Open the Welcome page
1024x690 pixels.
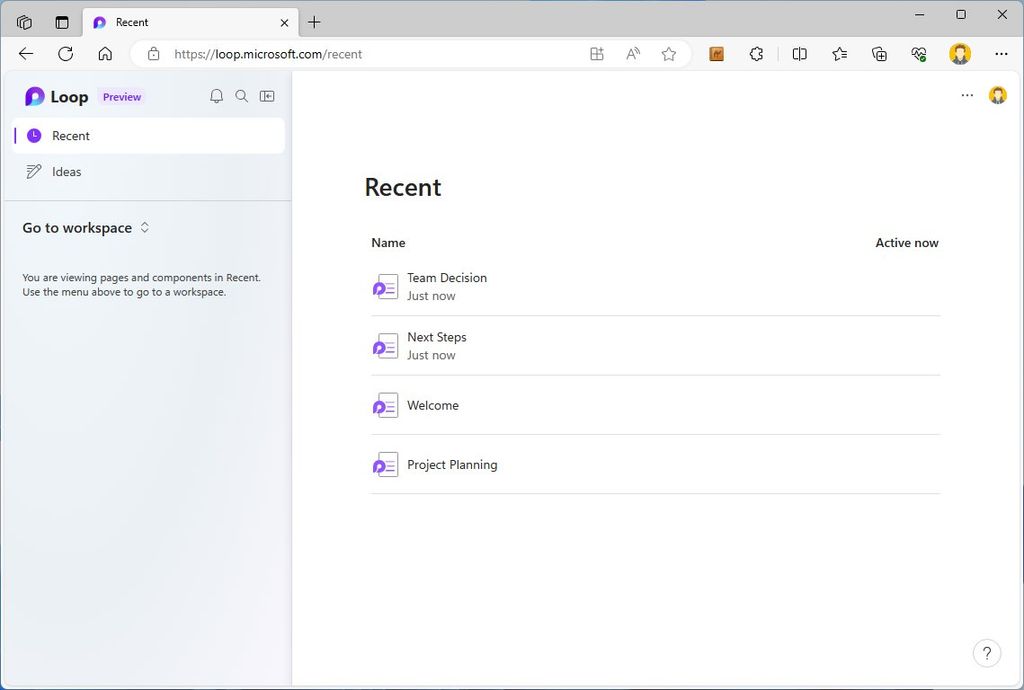tap(432, 405)
